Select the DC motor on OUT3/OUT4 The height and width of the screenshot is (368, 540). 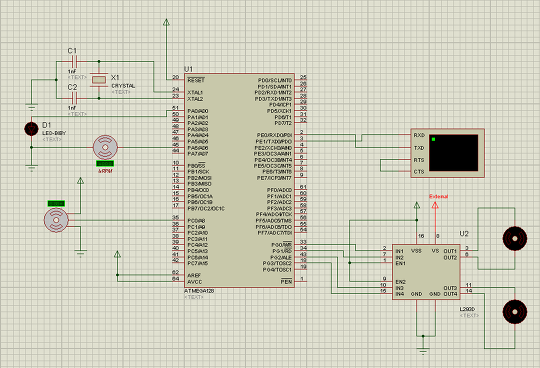(515, 312)
